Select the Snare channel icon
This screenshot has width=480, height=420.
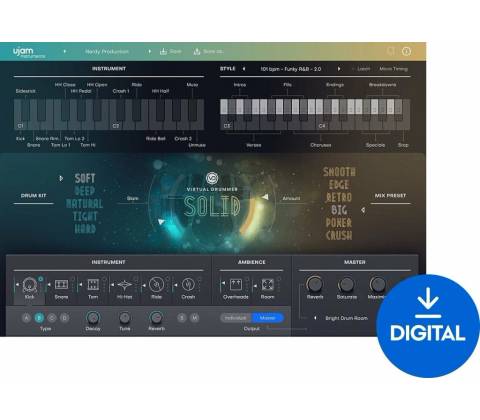[x=61, y=284]
